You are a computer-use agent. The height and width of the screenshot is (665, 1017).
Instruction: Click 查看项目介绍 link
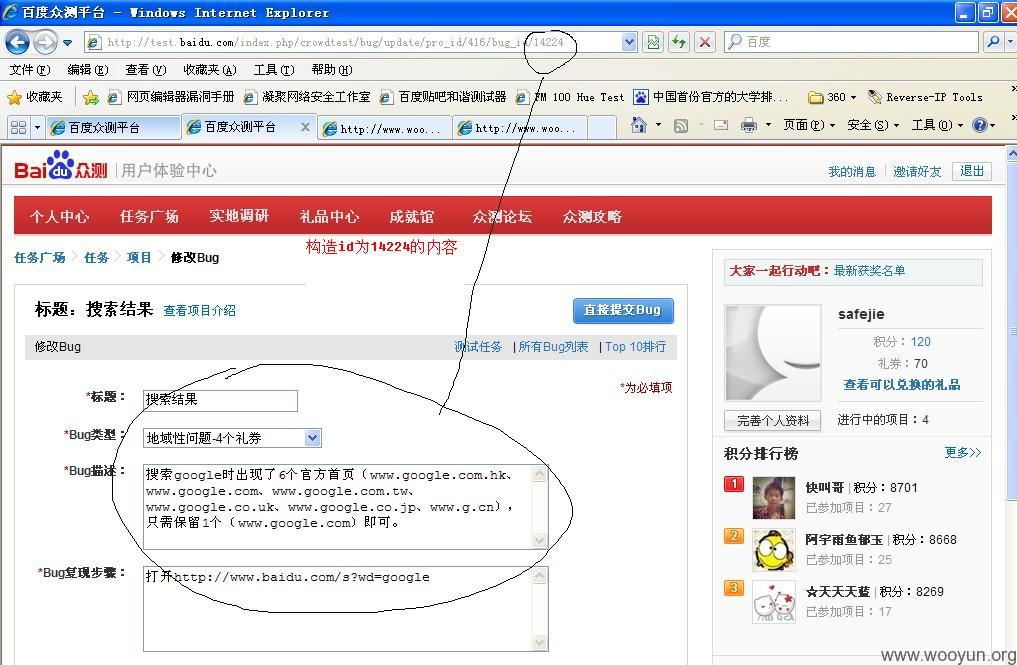pyautogui.click(x=199, y=311)
